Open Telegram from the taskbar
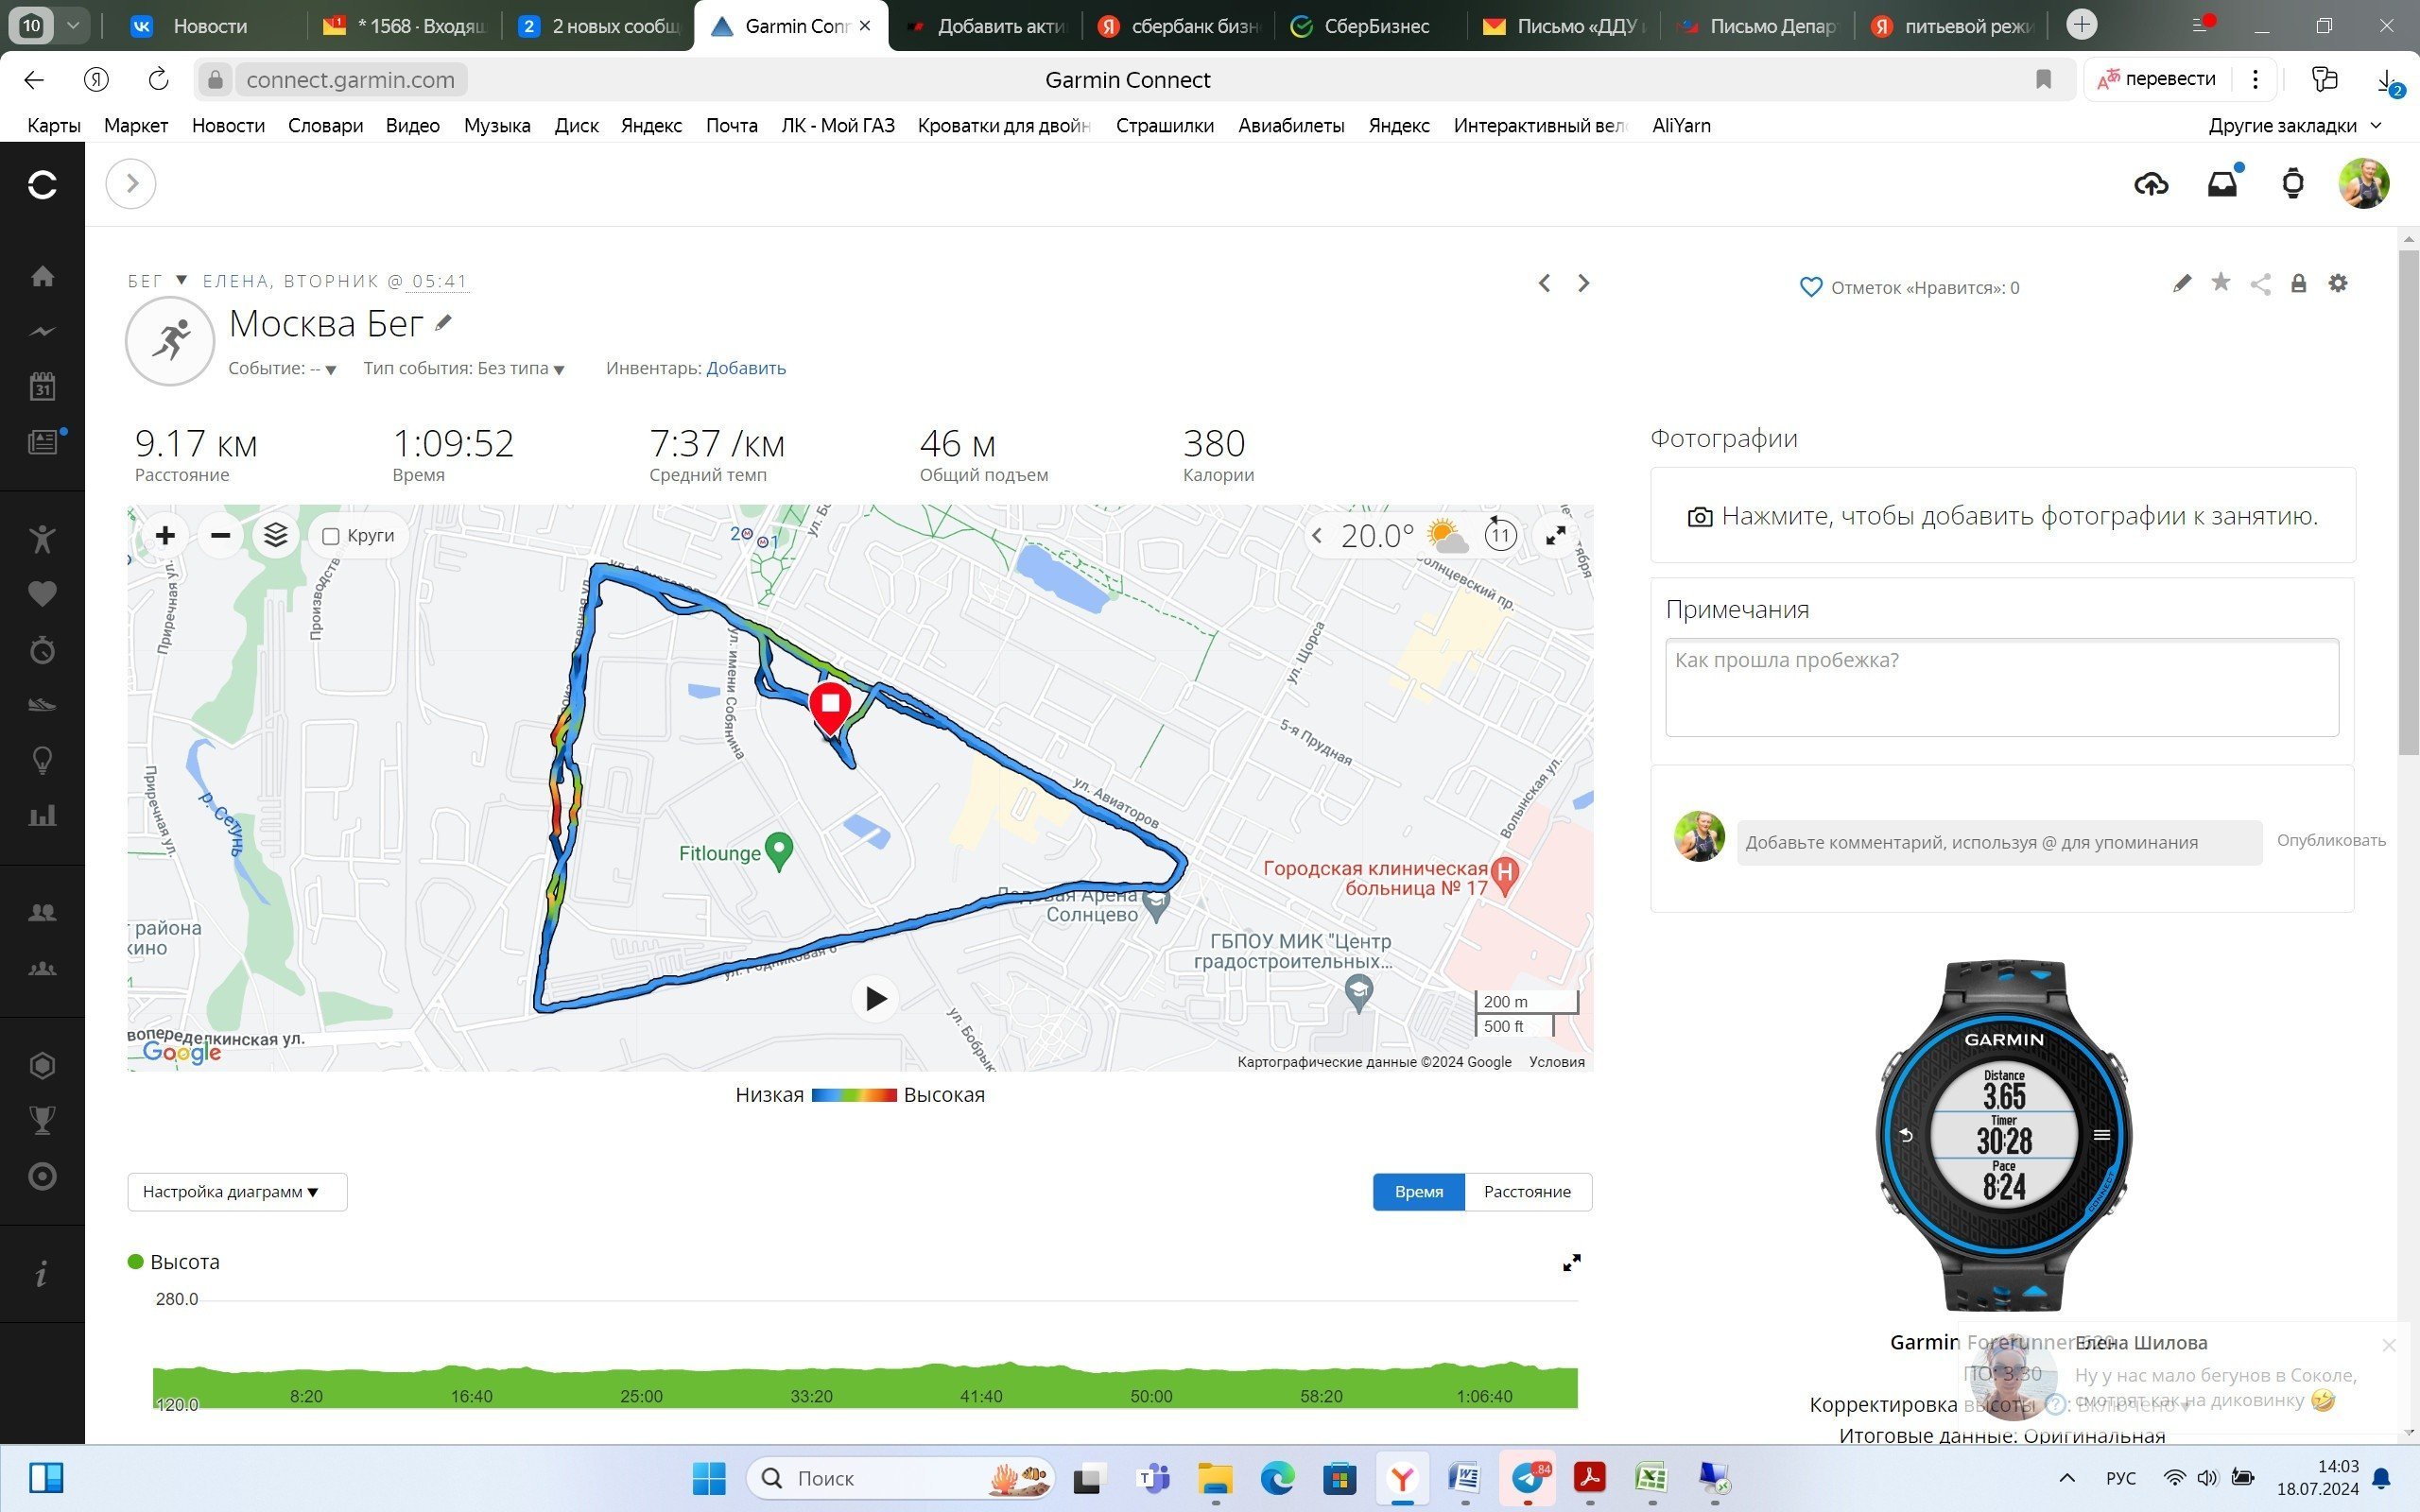 point(1528,1478)
